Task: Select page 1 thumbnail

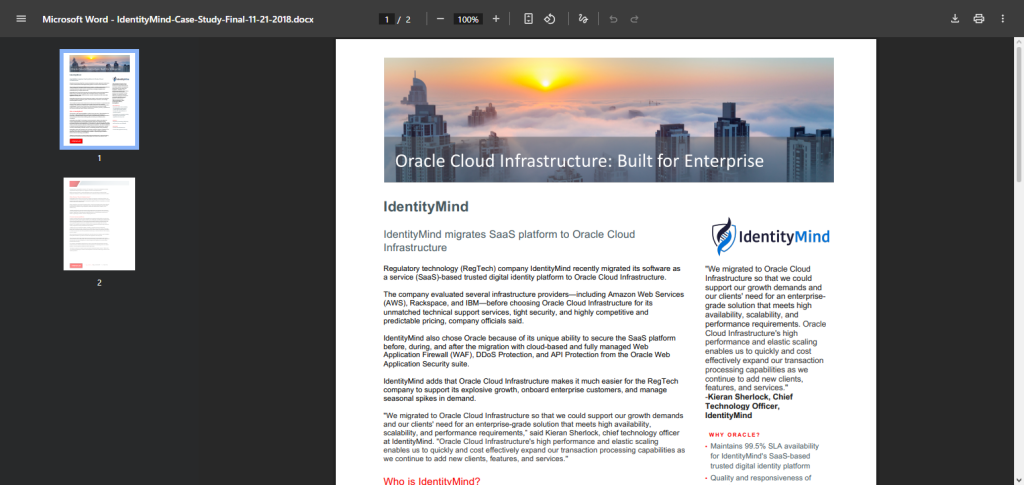Action: [99, 99]
